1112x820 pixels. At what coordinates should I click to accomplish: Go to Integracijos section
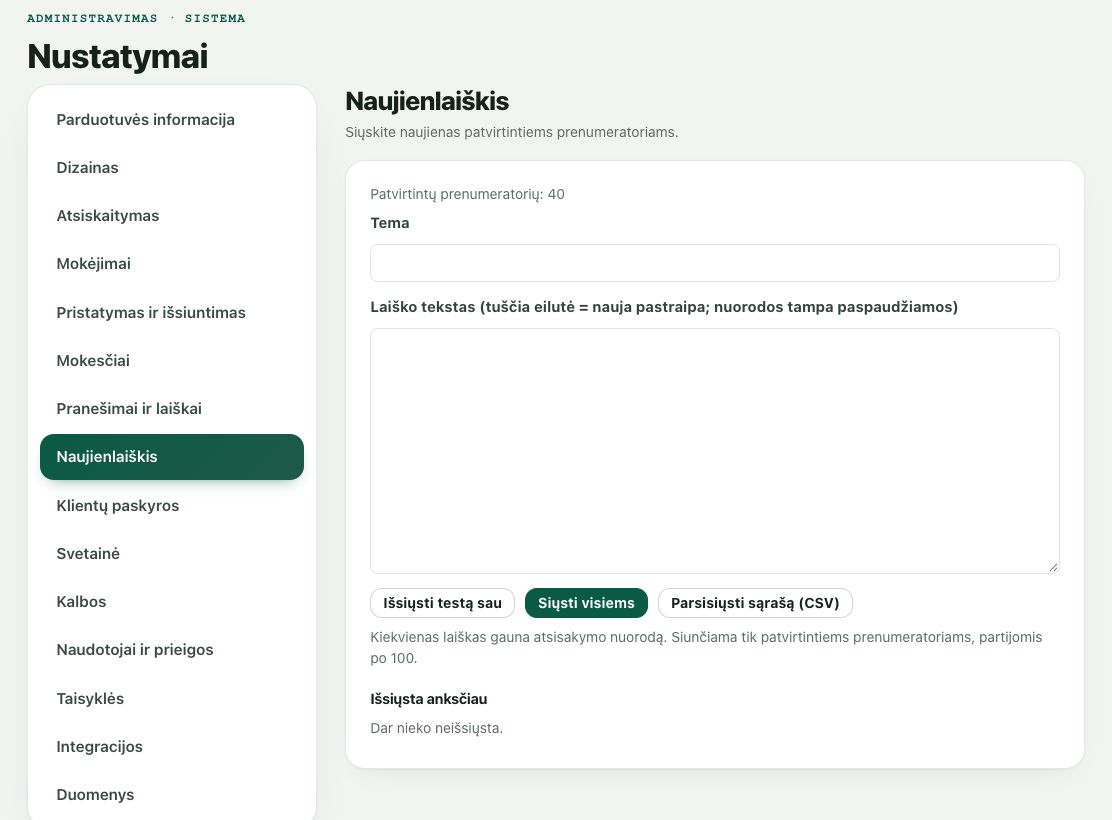pyautogui.click(x=172, y=746)
